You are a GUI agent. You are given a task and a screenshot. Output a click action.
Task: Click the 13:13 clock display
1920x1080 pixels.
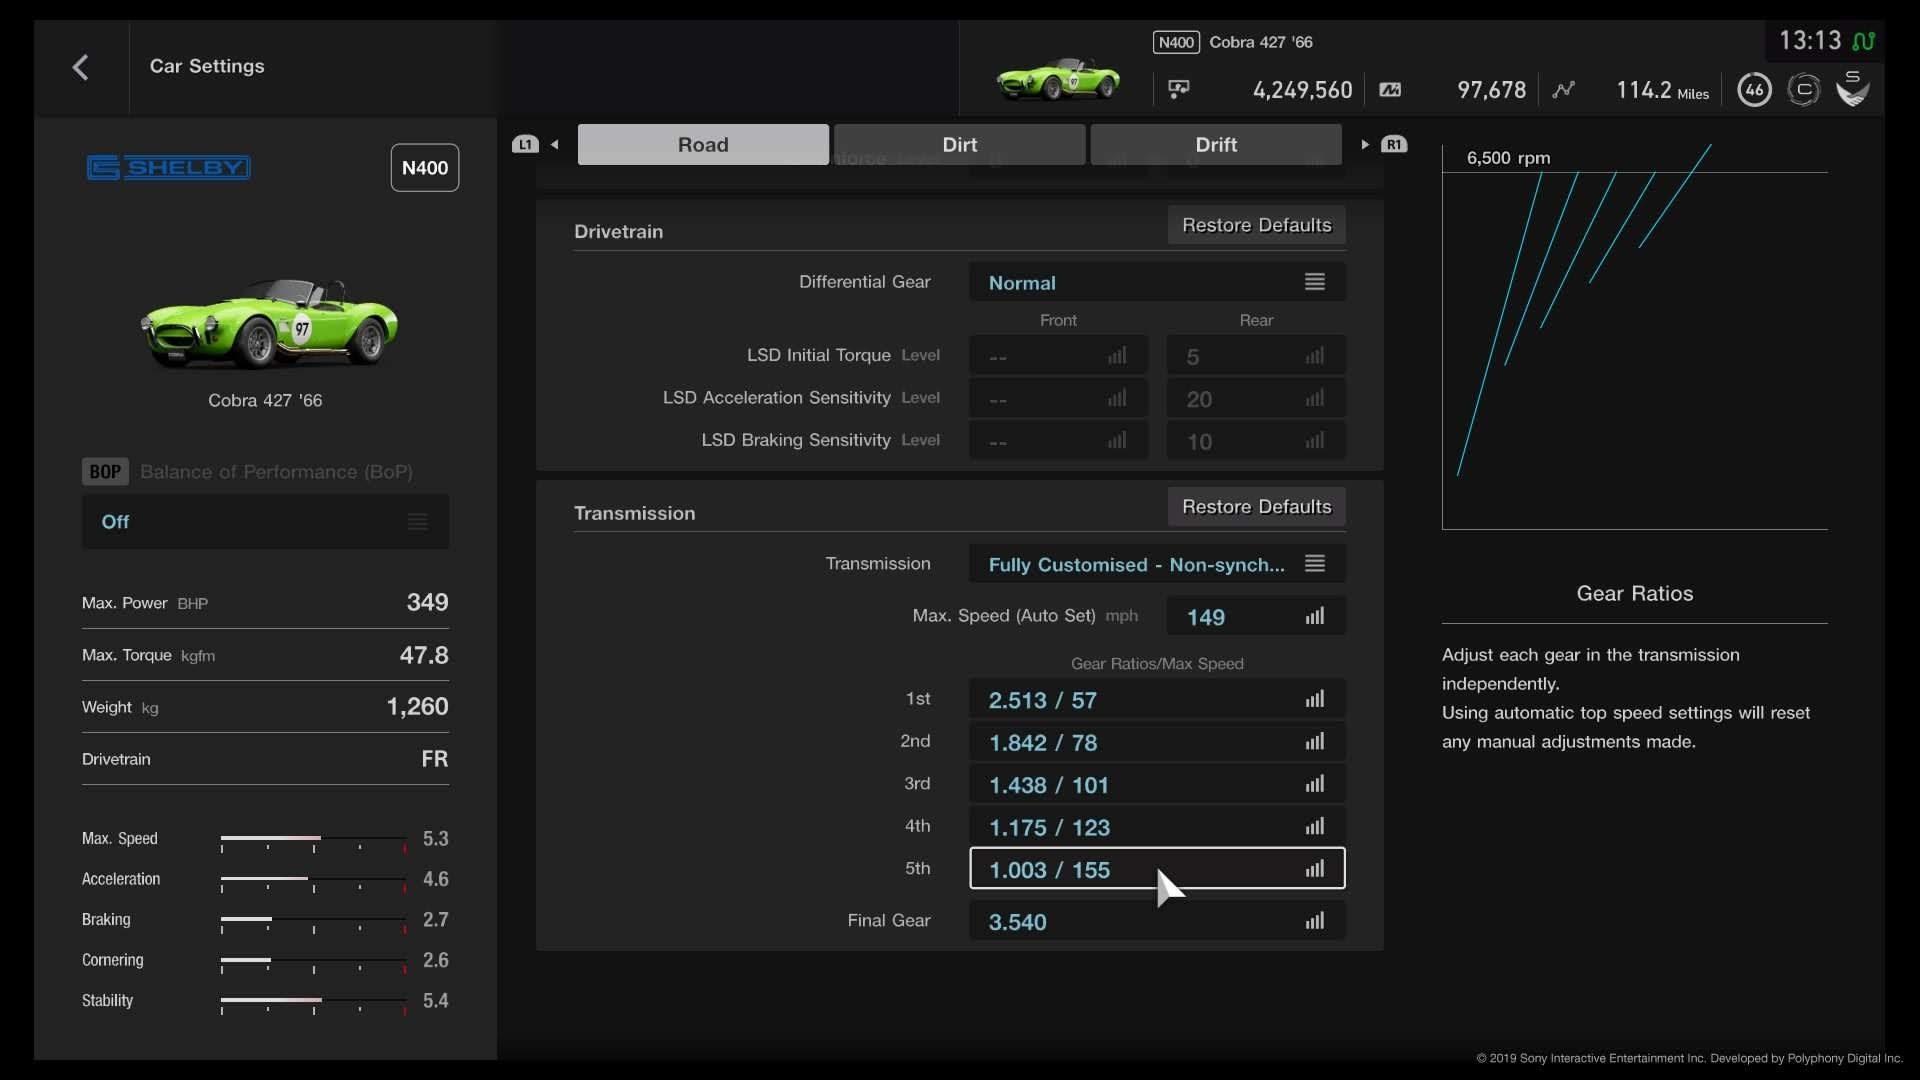[1810, 41]
